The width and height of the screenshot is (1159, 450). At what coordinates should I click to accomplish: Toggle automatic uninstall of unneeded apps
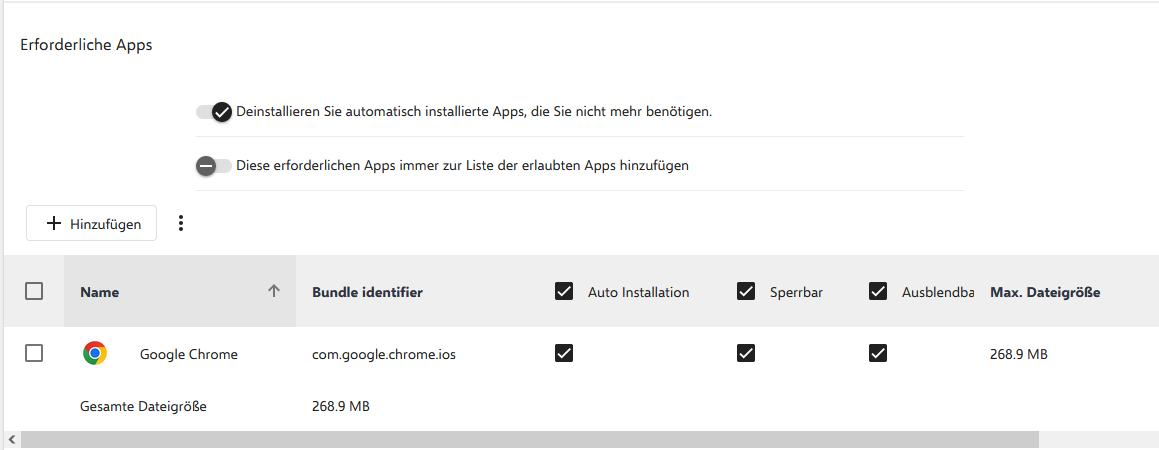click(x=214, y=112)
